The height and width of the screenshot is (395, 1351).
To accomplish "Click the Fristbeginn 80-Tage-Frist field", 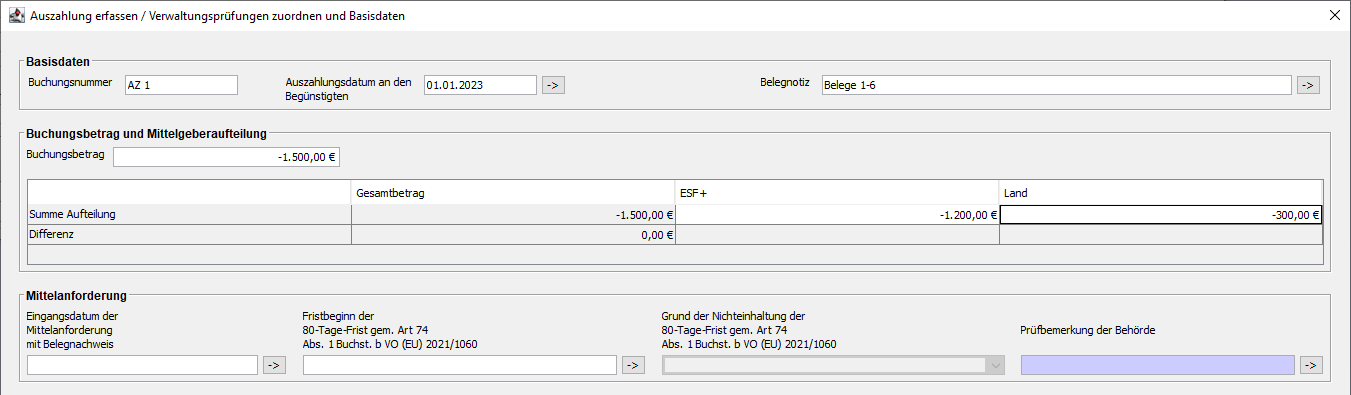I will [x=460, y=365].
